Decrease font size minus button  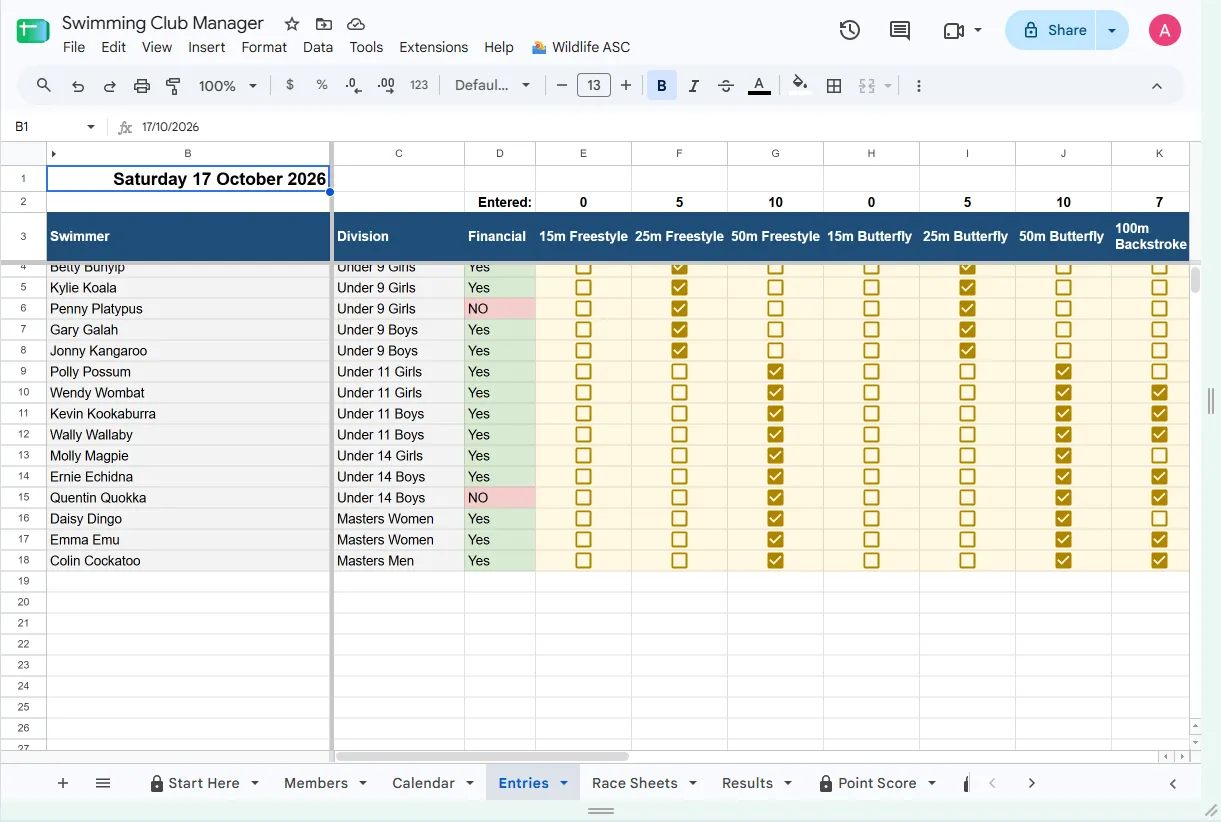tap(561, 86)
